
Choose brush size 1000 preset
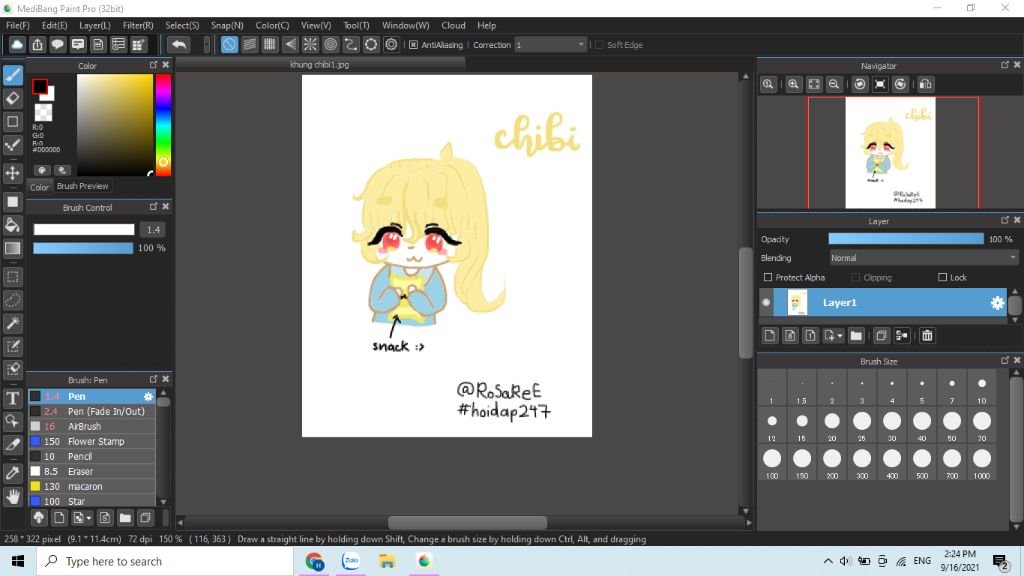pyautogui.click(x=982, y=464)
